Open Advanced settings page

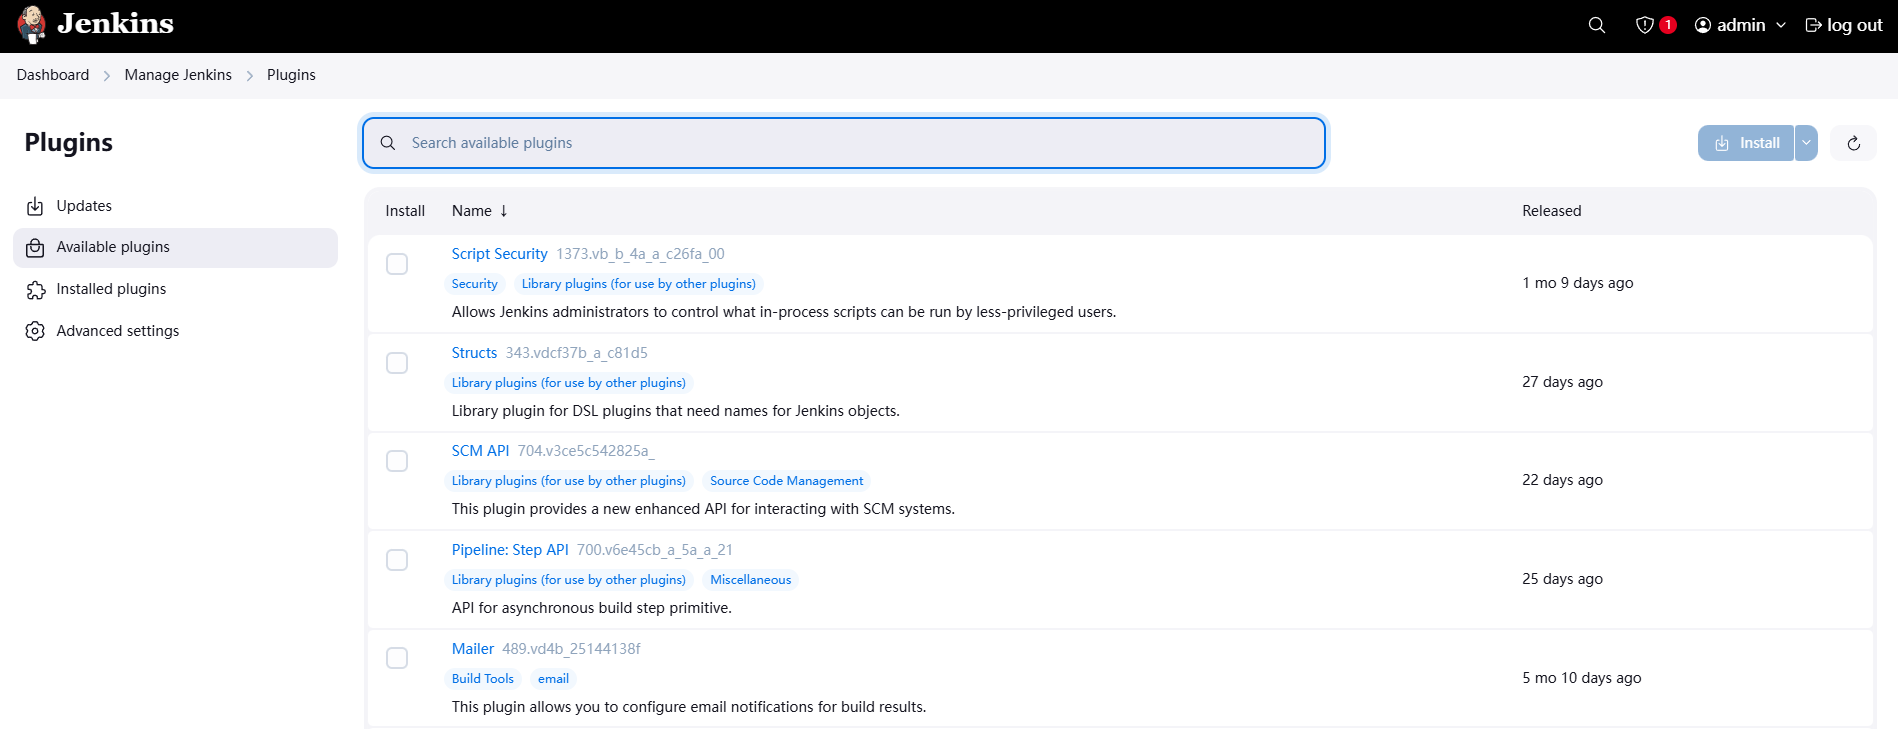175,331
